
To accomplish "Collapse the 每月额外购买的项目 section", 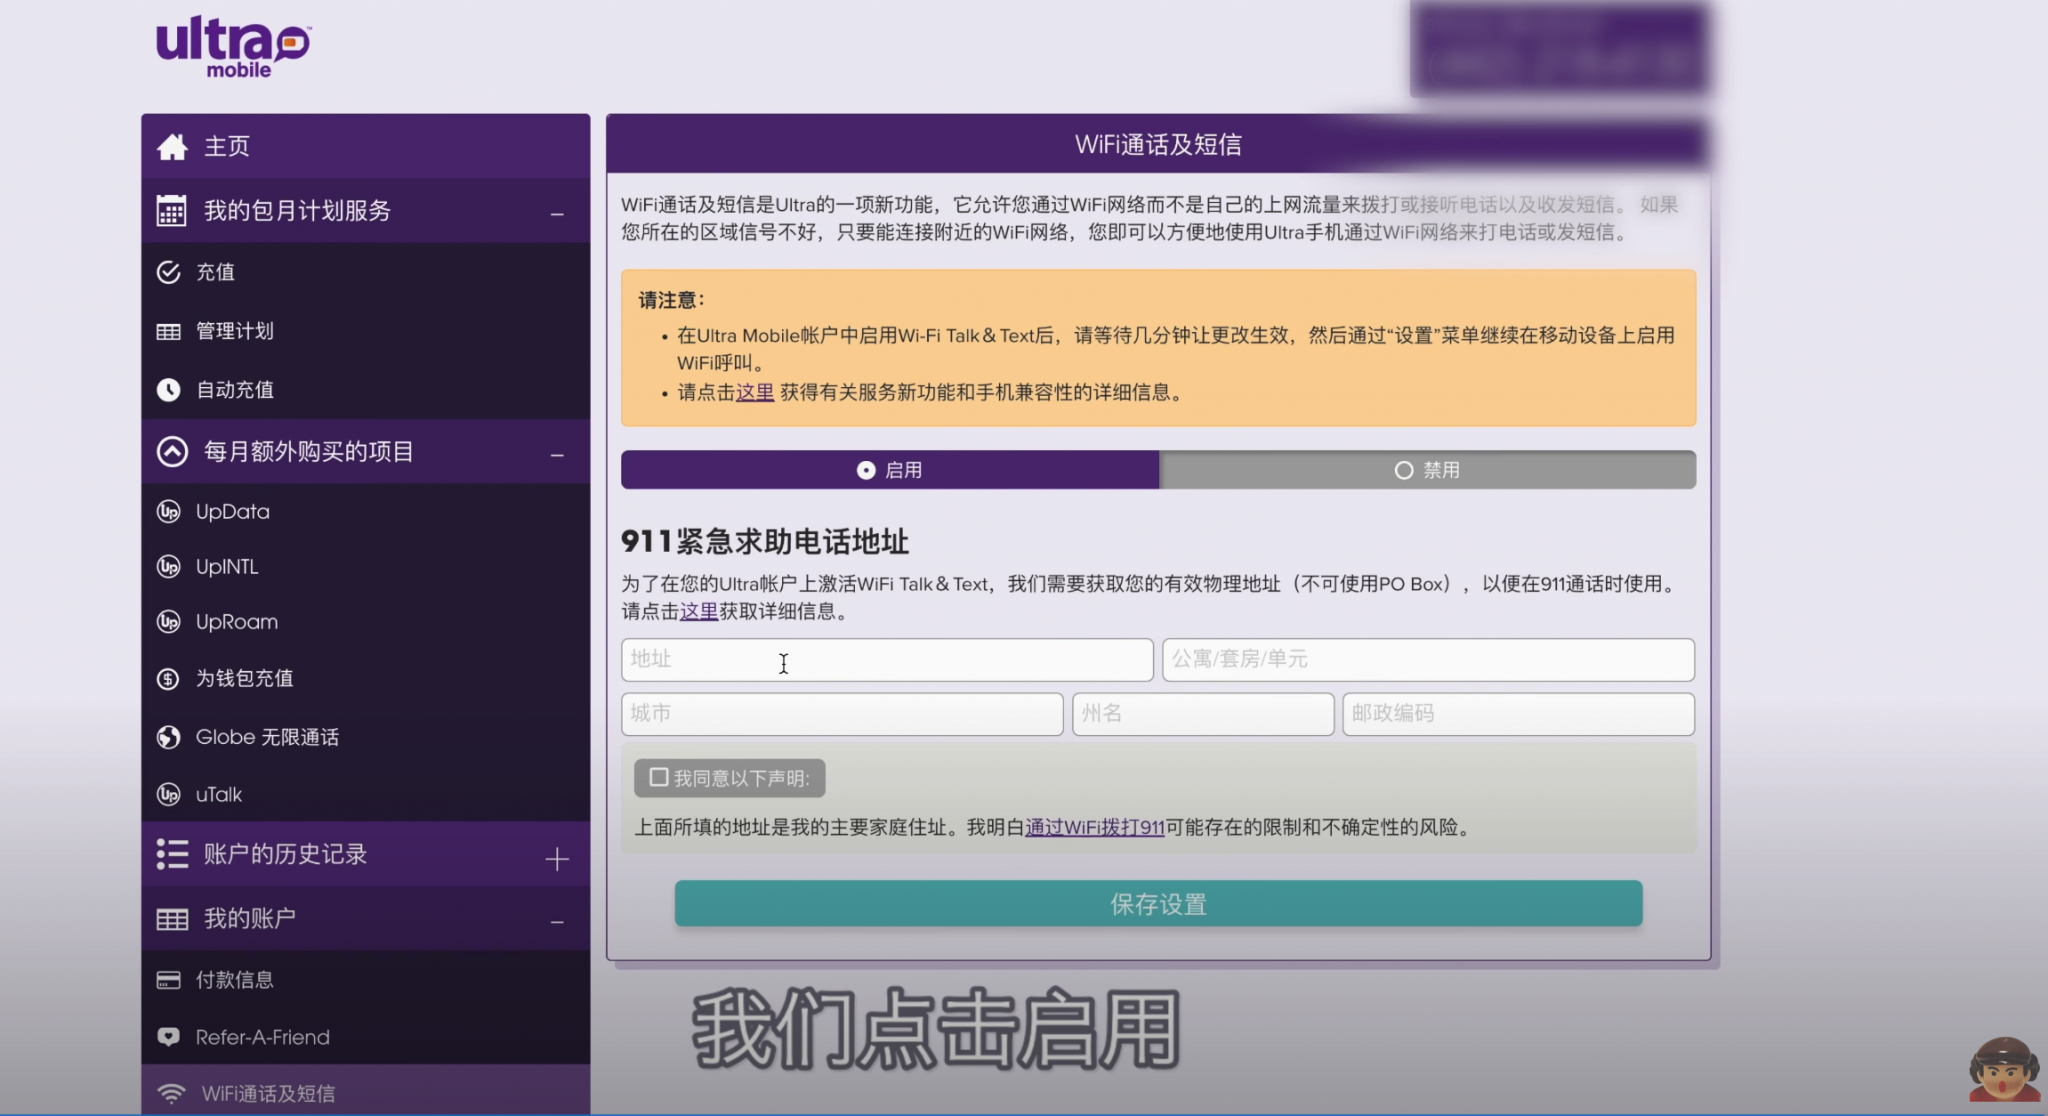I will pyautogui.click(x=557, y=455).
